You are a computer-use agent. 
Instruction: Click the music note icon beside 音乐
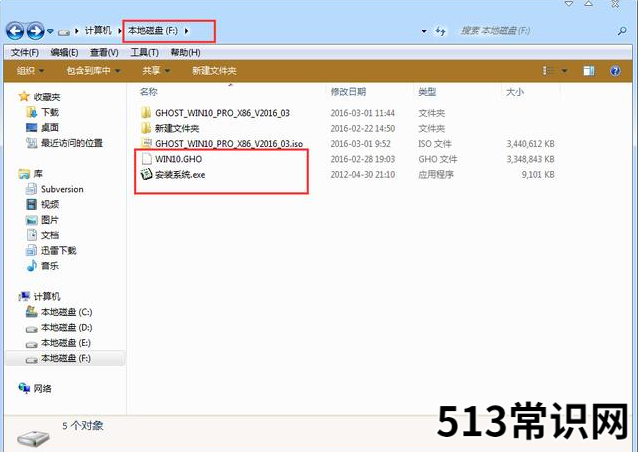(x=32, y=265)
